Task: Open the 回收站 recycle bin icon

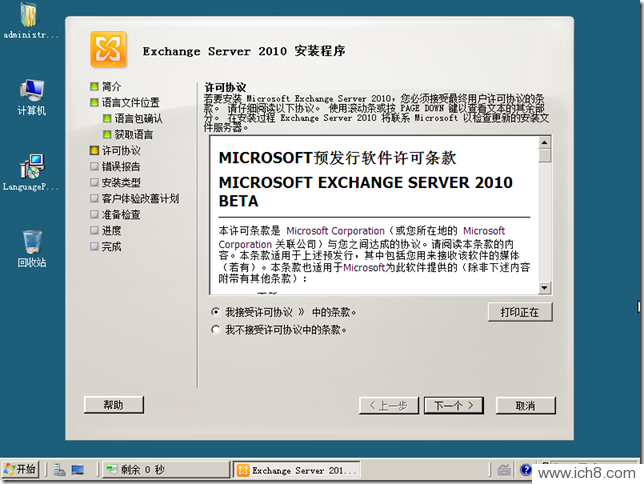Action: (32, 249)
